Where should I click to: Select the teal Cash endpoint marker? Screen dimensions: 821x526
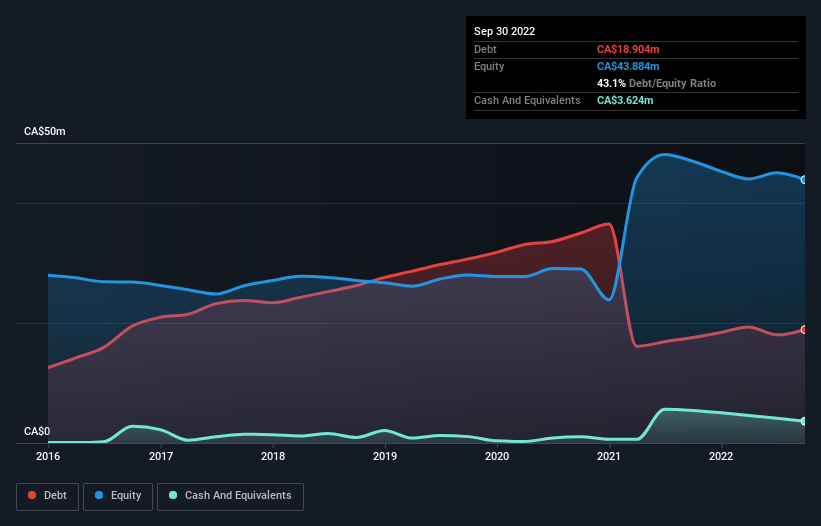pos(804,421)
